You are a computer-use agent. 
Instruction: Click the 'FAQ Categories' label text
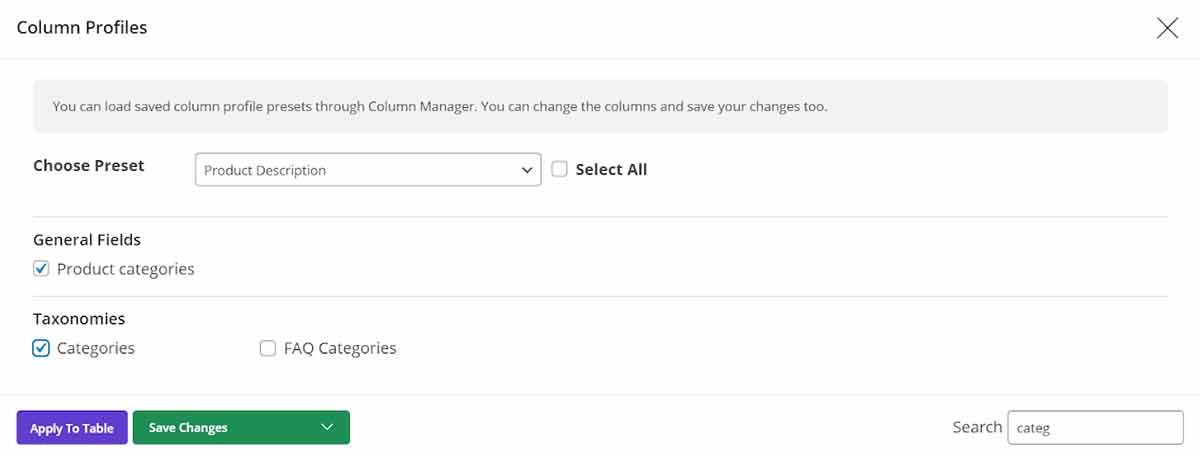click(340, 349)
